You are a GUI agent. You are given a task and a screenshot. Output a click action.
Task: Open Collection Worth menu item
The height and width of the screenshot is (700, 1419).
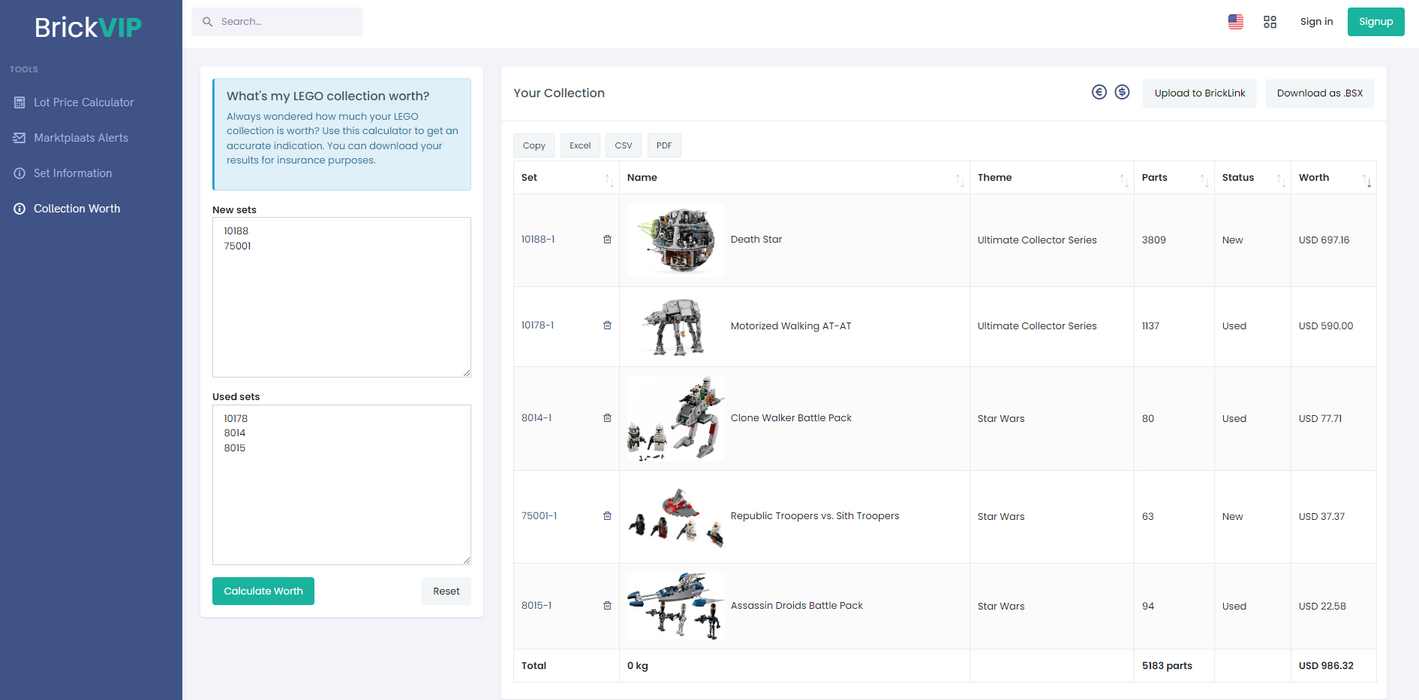[77, 209]
